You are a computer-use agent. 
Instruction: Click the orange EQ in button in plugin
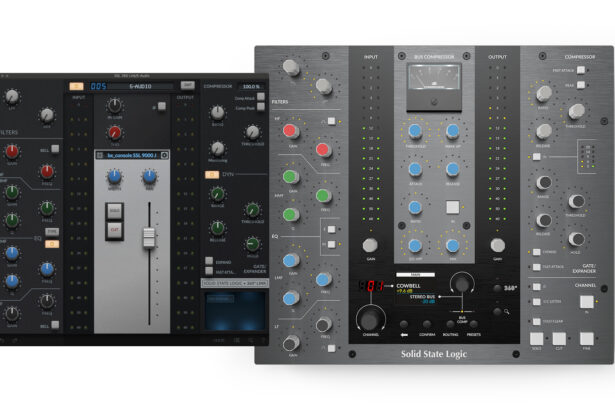52,244
